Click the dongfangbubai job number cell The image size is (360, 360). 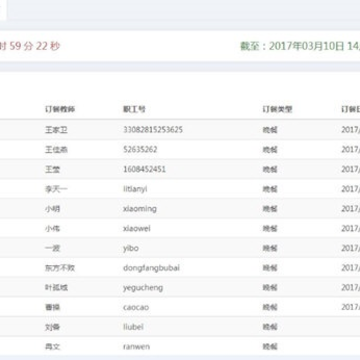[151, 268]
